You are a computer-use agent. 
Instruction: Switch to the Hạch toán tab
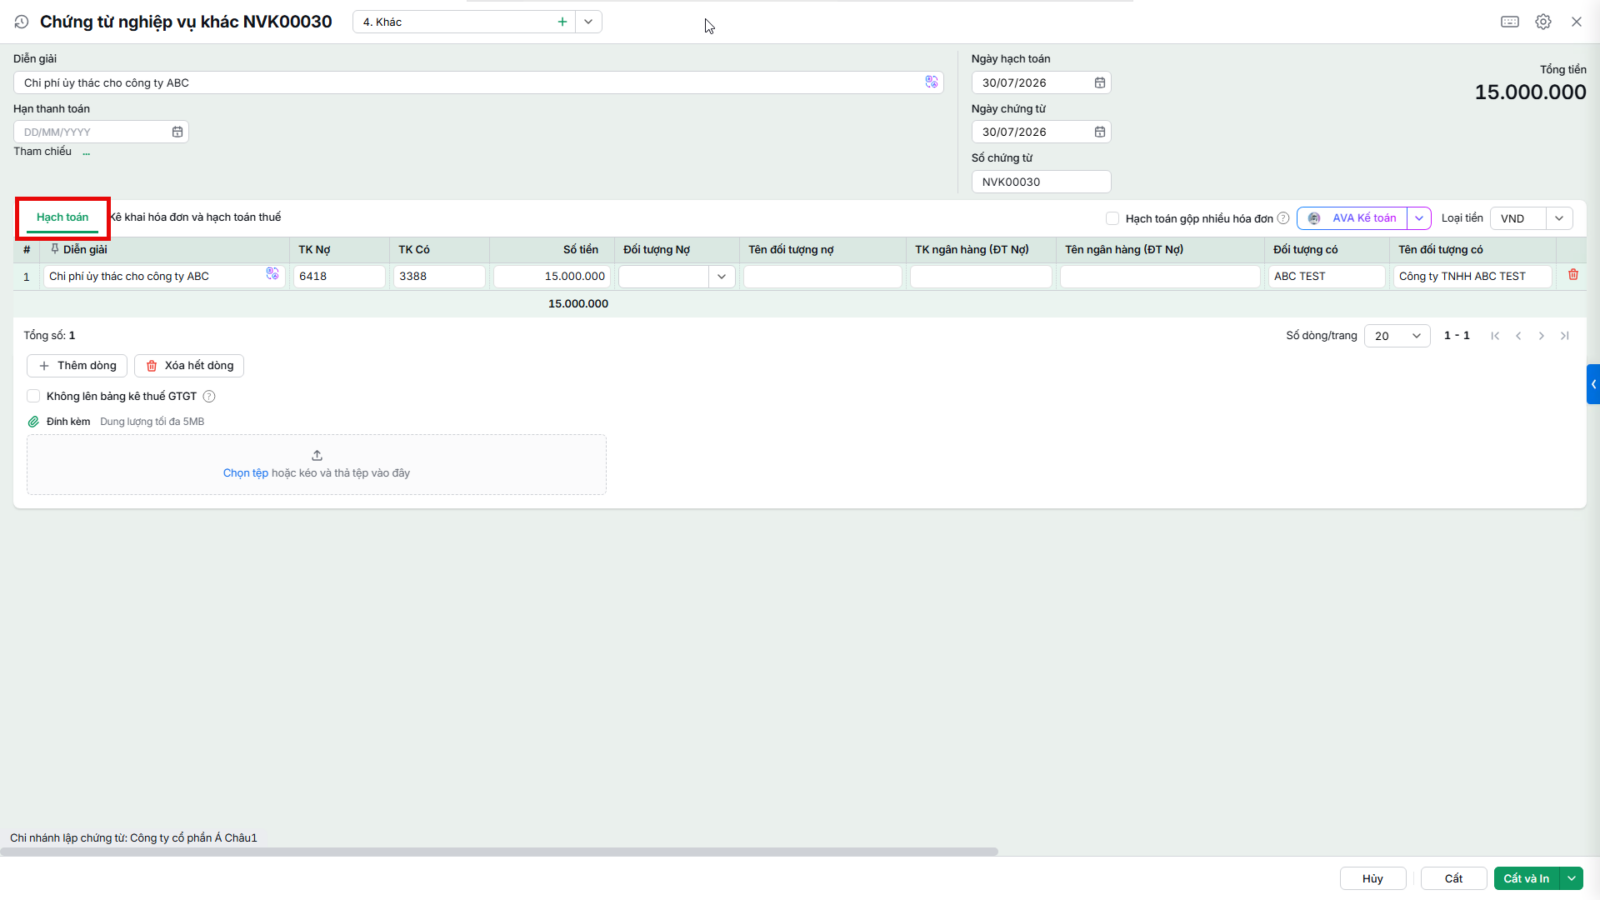[x=62, y=217]
